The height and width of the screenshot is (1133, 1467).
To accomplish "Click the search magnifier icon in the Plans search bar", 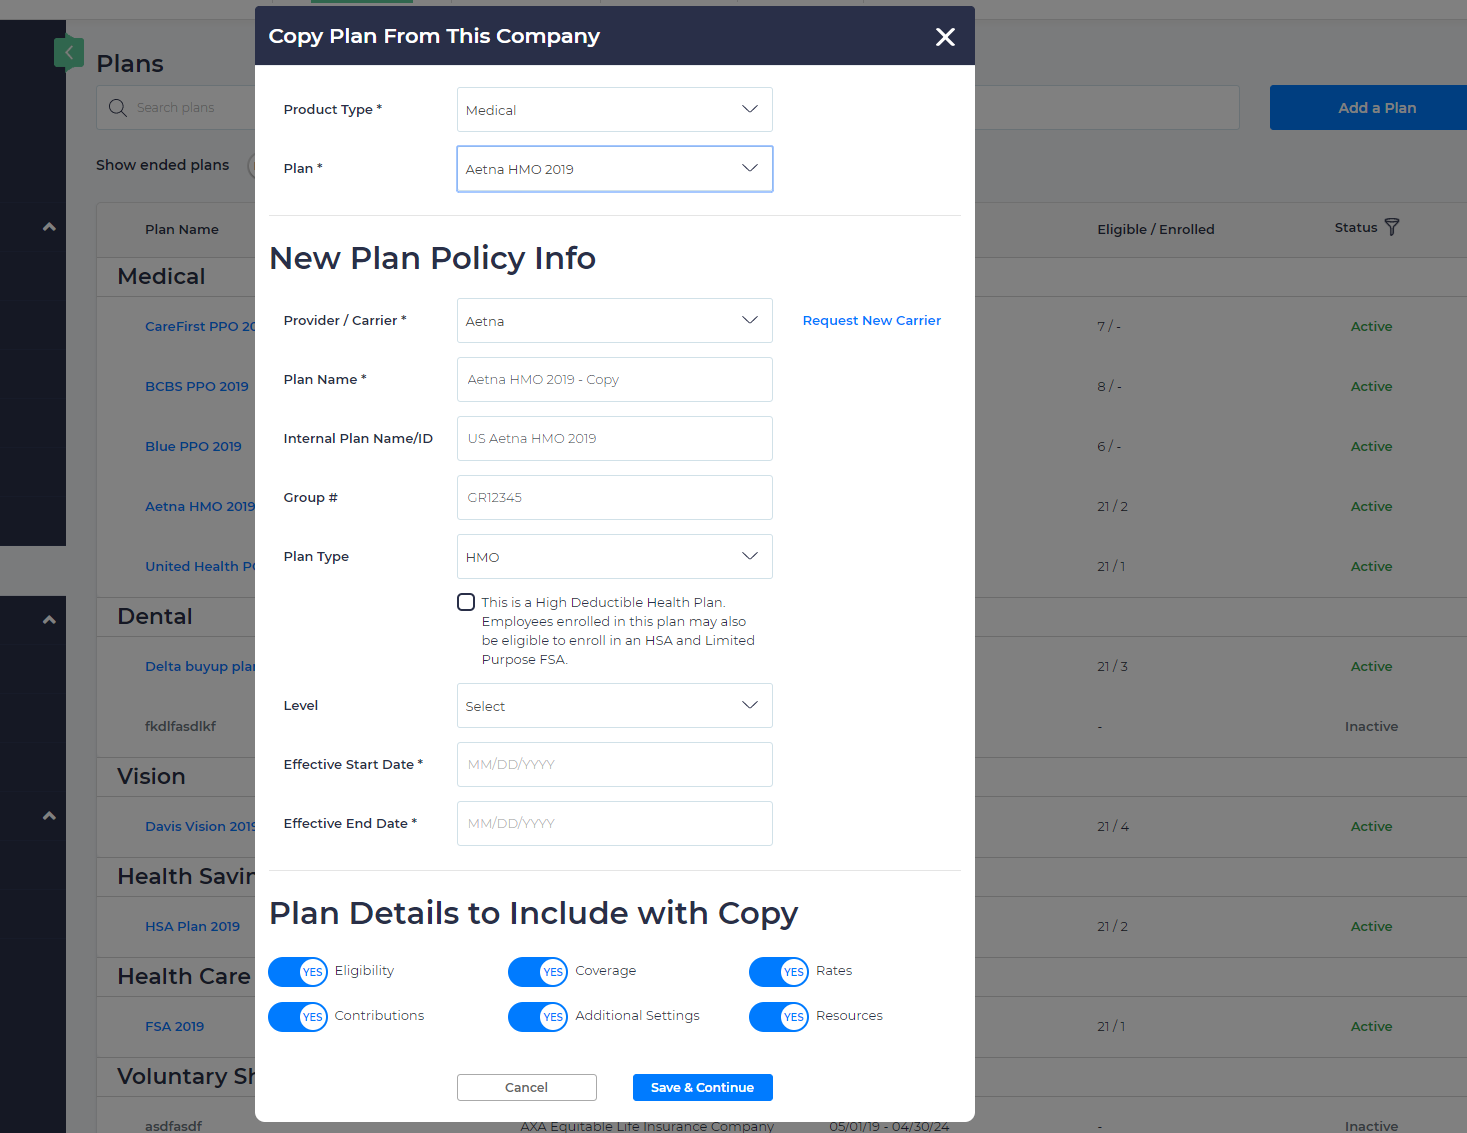I will (x=117, y=107).
